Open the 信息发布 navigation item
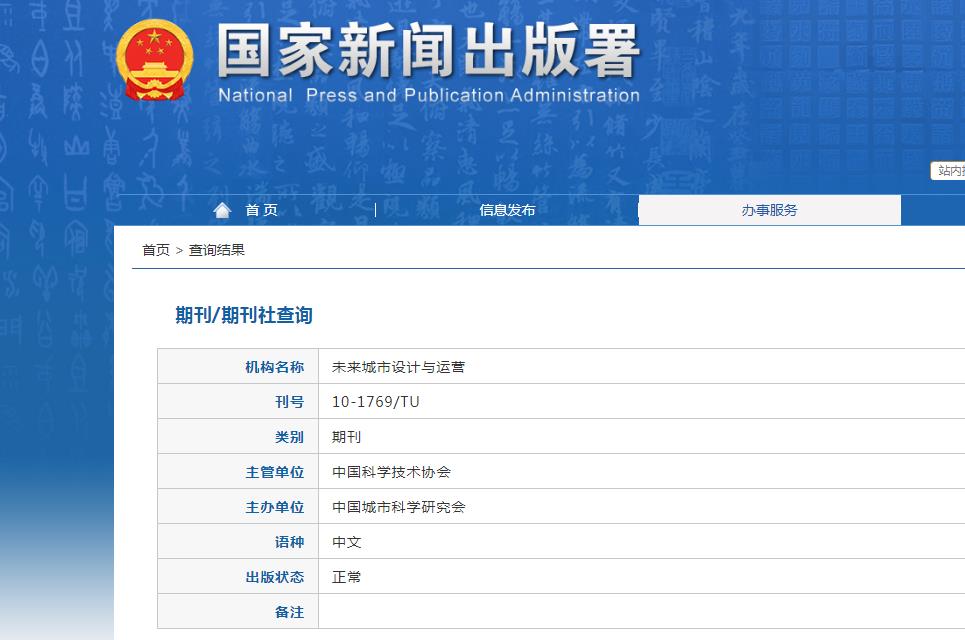The width and height of the screenshot is (965, 640). click(507, 210)
